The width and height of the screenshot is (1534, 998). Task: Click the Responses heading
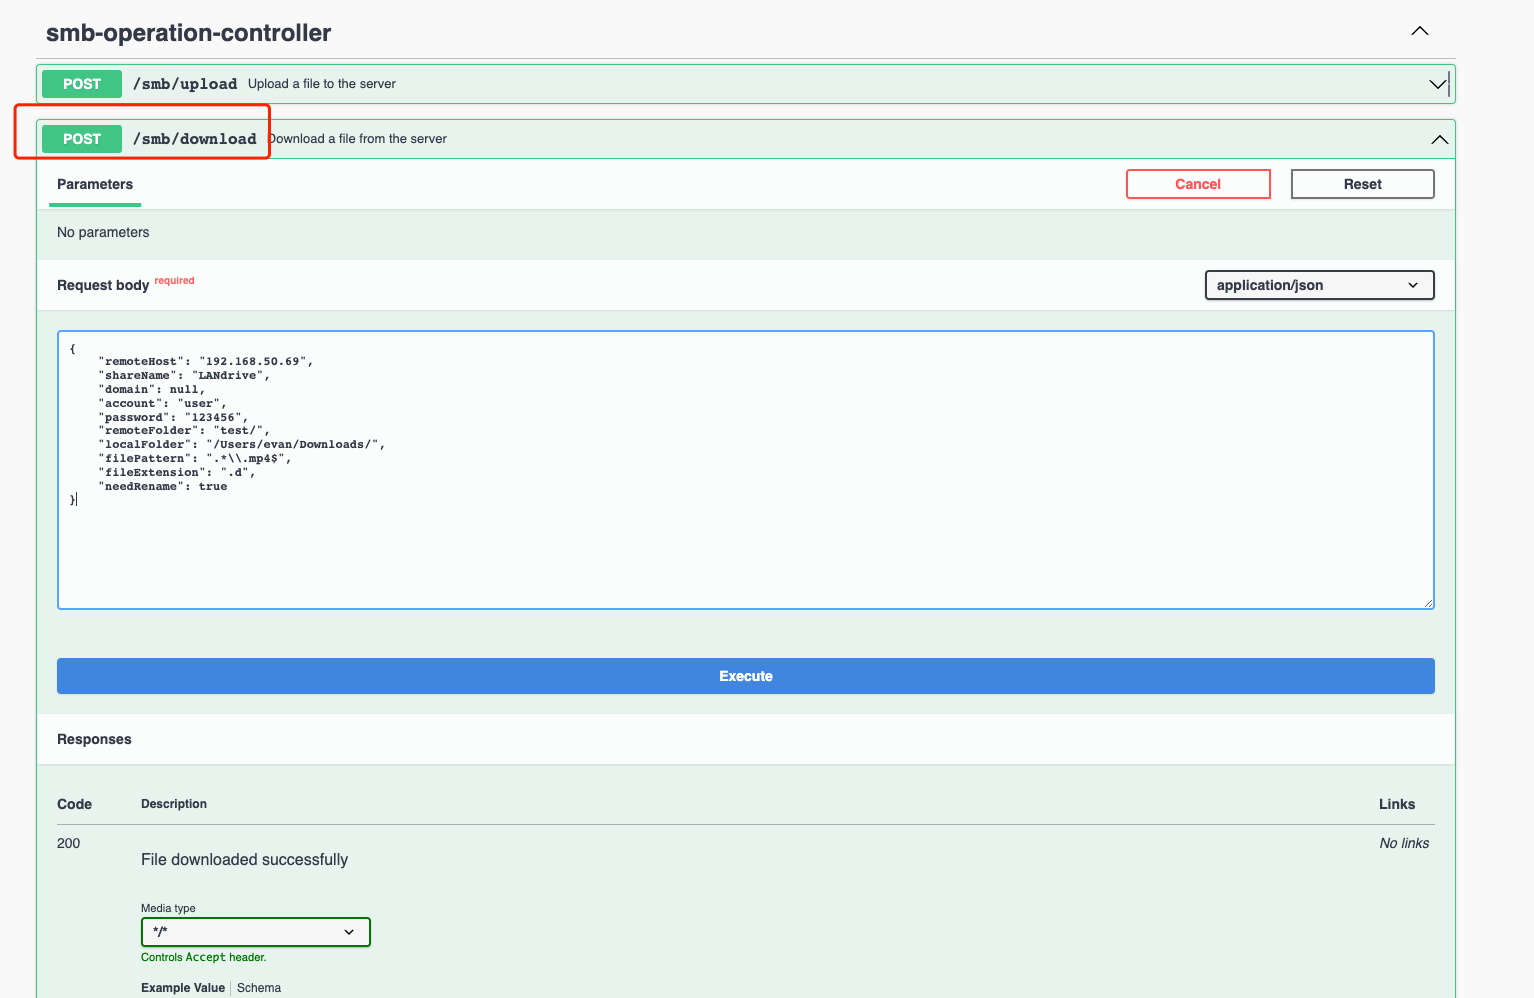[94, 739]
